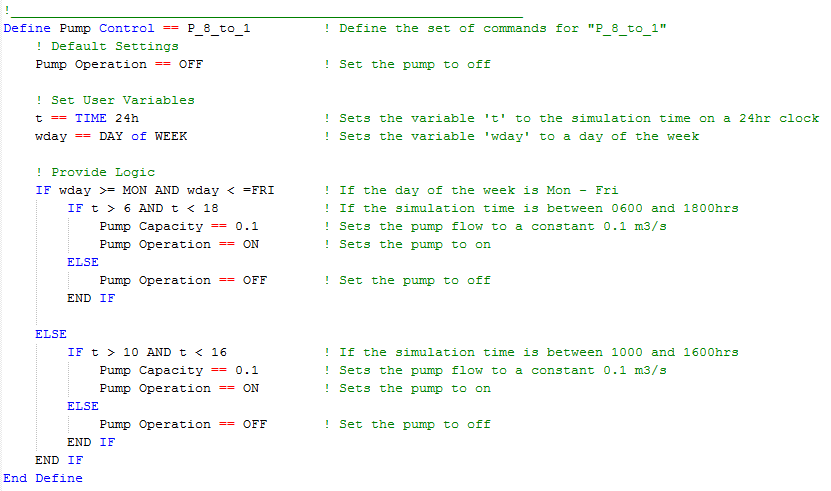Click the DAY keyword in the wday assignment

point(111,136)
